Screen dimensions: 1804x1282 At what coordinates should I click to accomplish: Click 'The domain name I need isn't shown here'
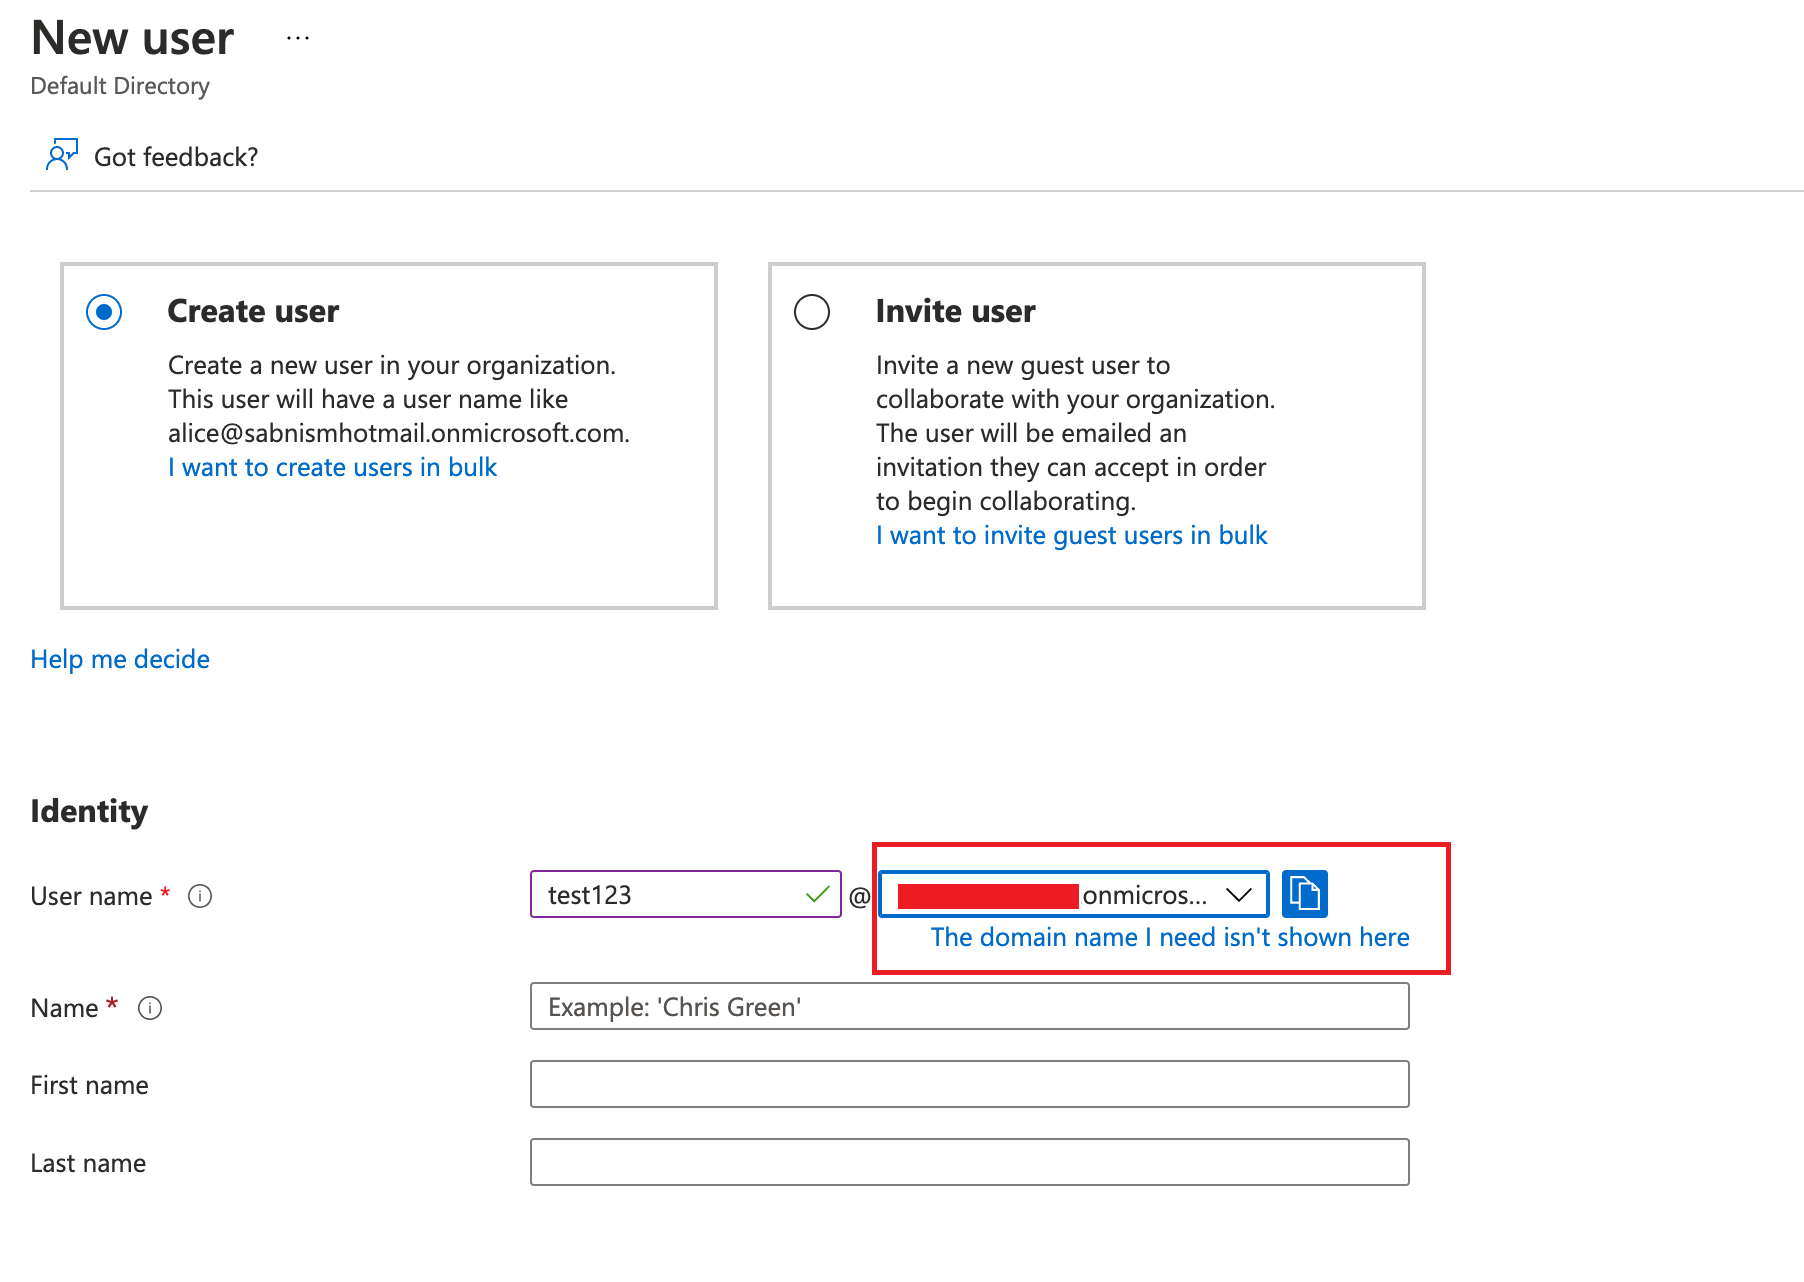[1169, 937]
